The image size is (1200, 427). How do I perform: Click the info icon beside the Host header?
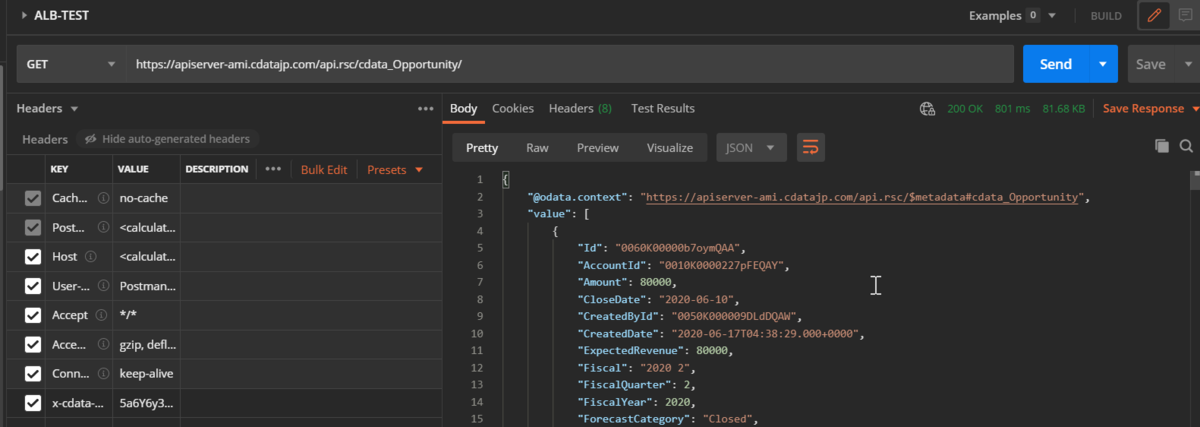click(x=92, y=257)
